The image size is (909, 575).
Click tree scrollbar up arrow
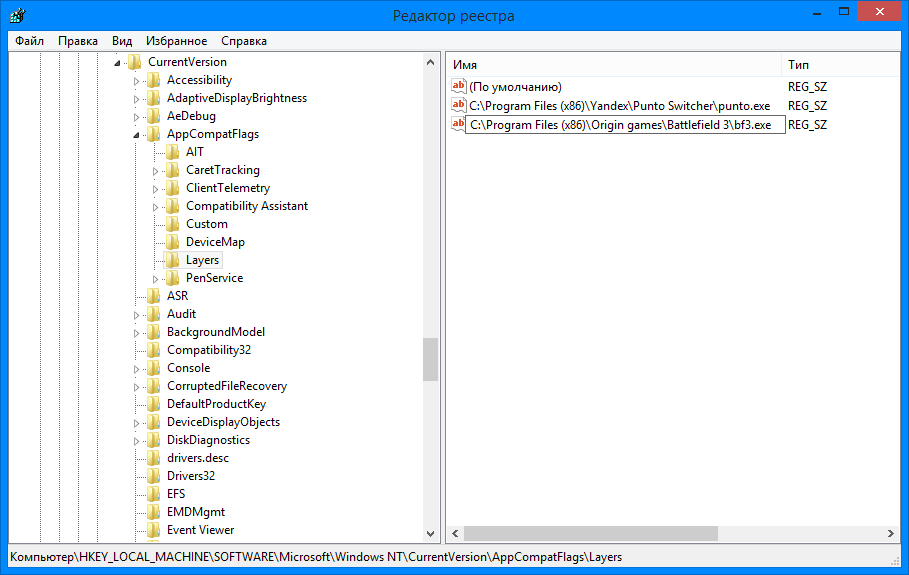point(430,62)
